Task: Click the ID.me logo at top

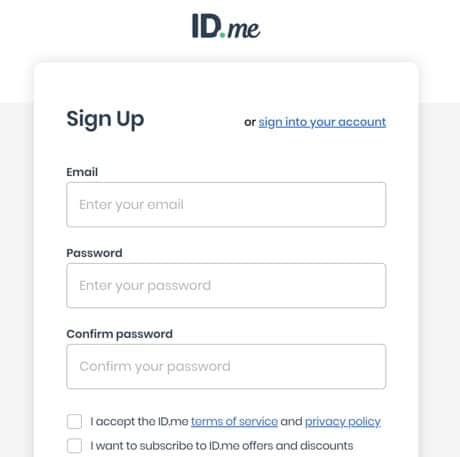Action: point(226,26)
